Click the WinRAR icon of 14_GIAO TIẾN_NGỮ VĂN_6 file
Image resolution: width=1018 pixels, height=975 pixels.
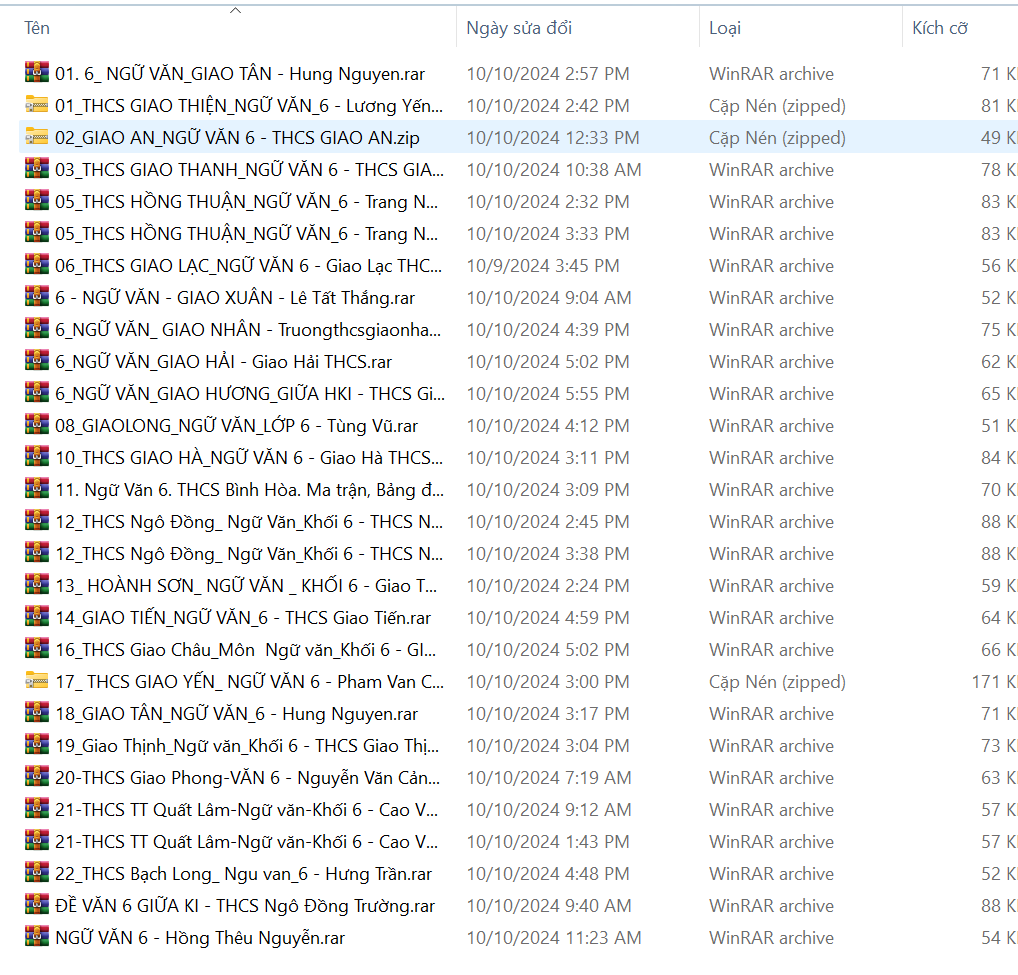[x=37, y=618]
